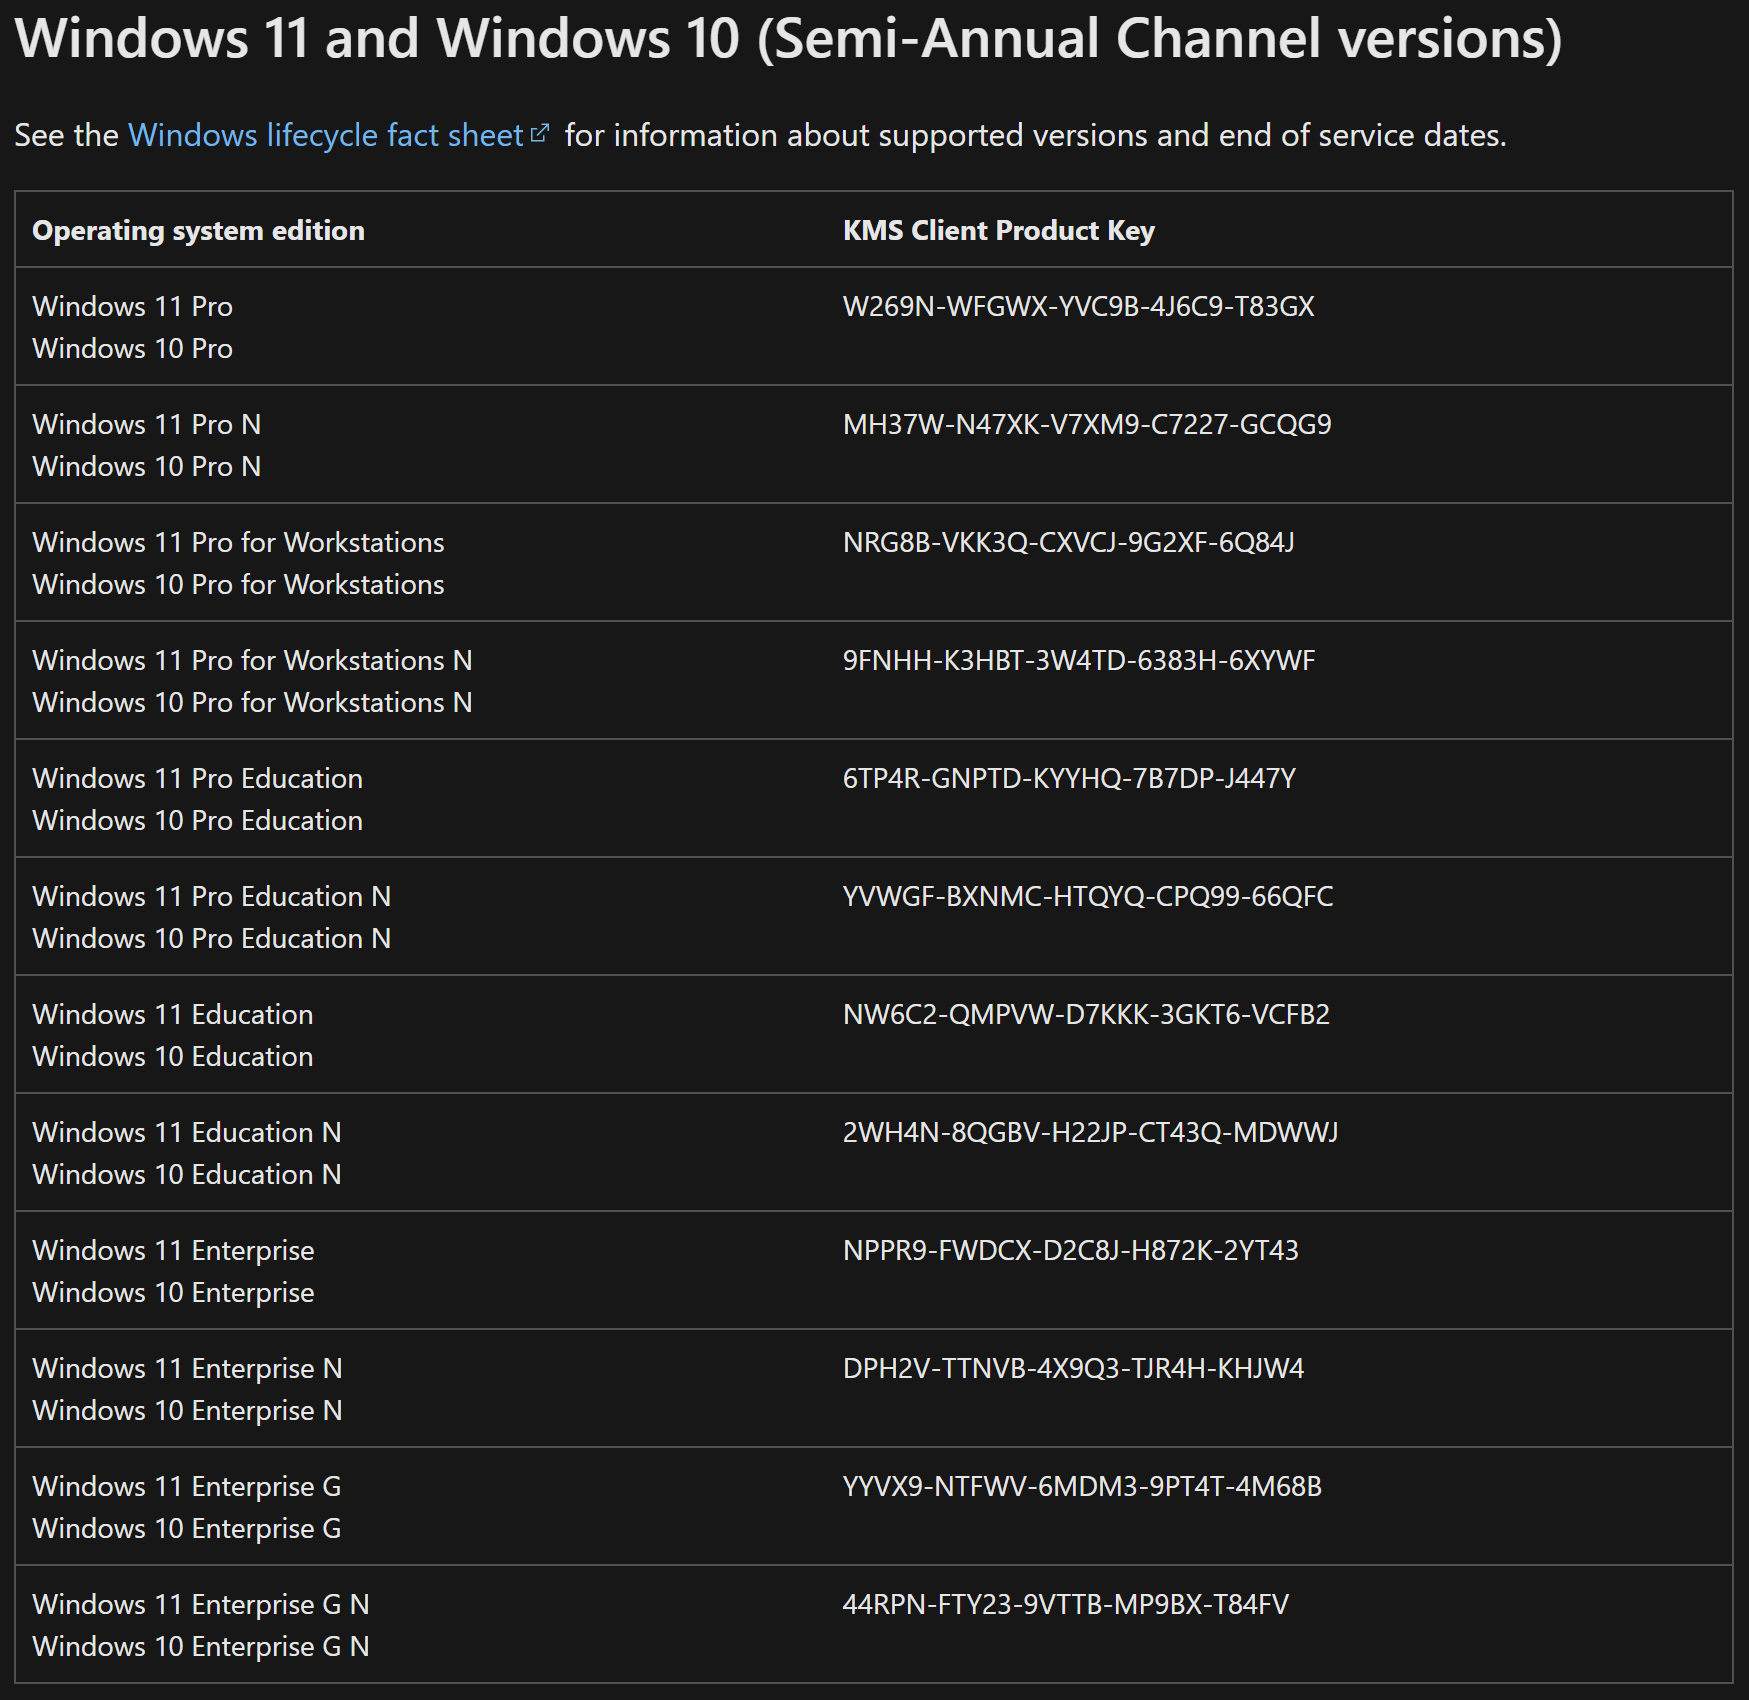Click Windows 10 Pro Education text
Screen dimensions: 1749x1700
pos(197,820)
